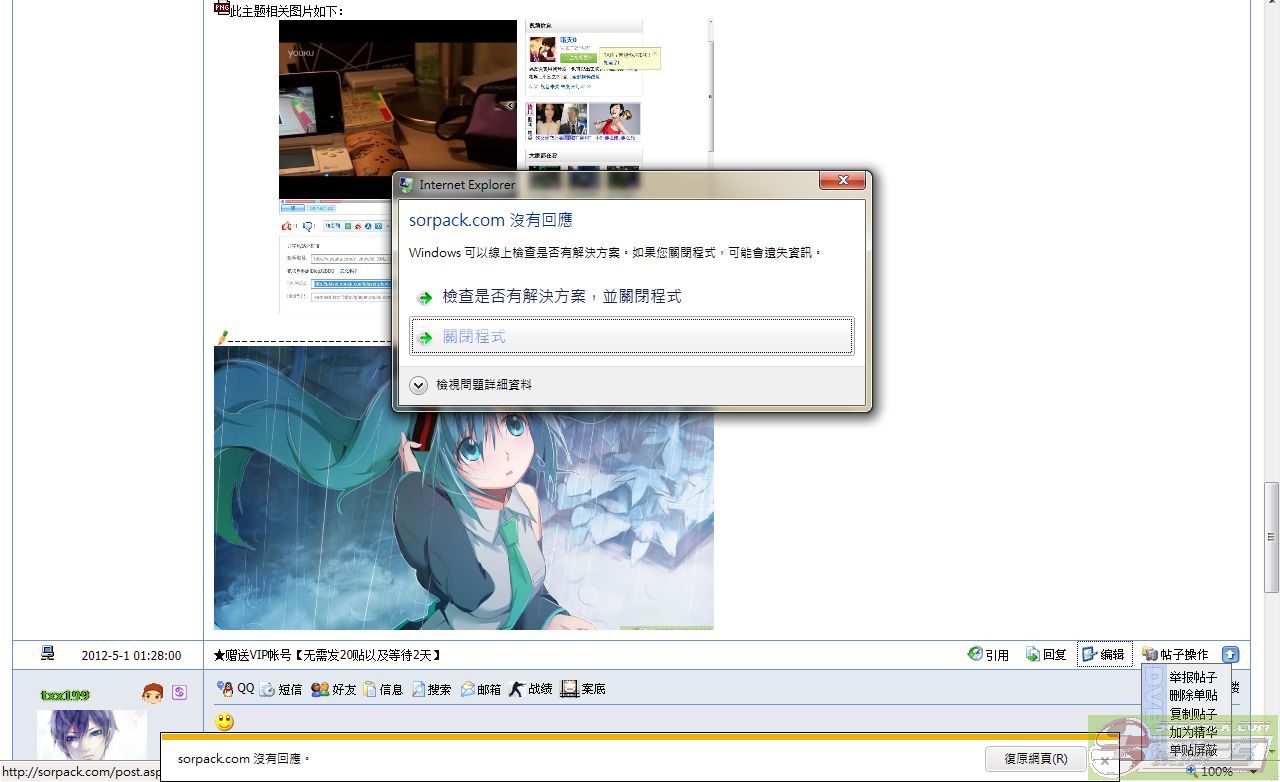
Task: Click the 邮箱 mailbox icon
Action: [x=468, y=689]
